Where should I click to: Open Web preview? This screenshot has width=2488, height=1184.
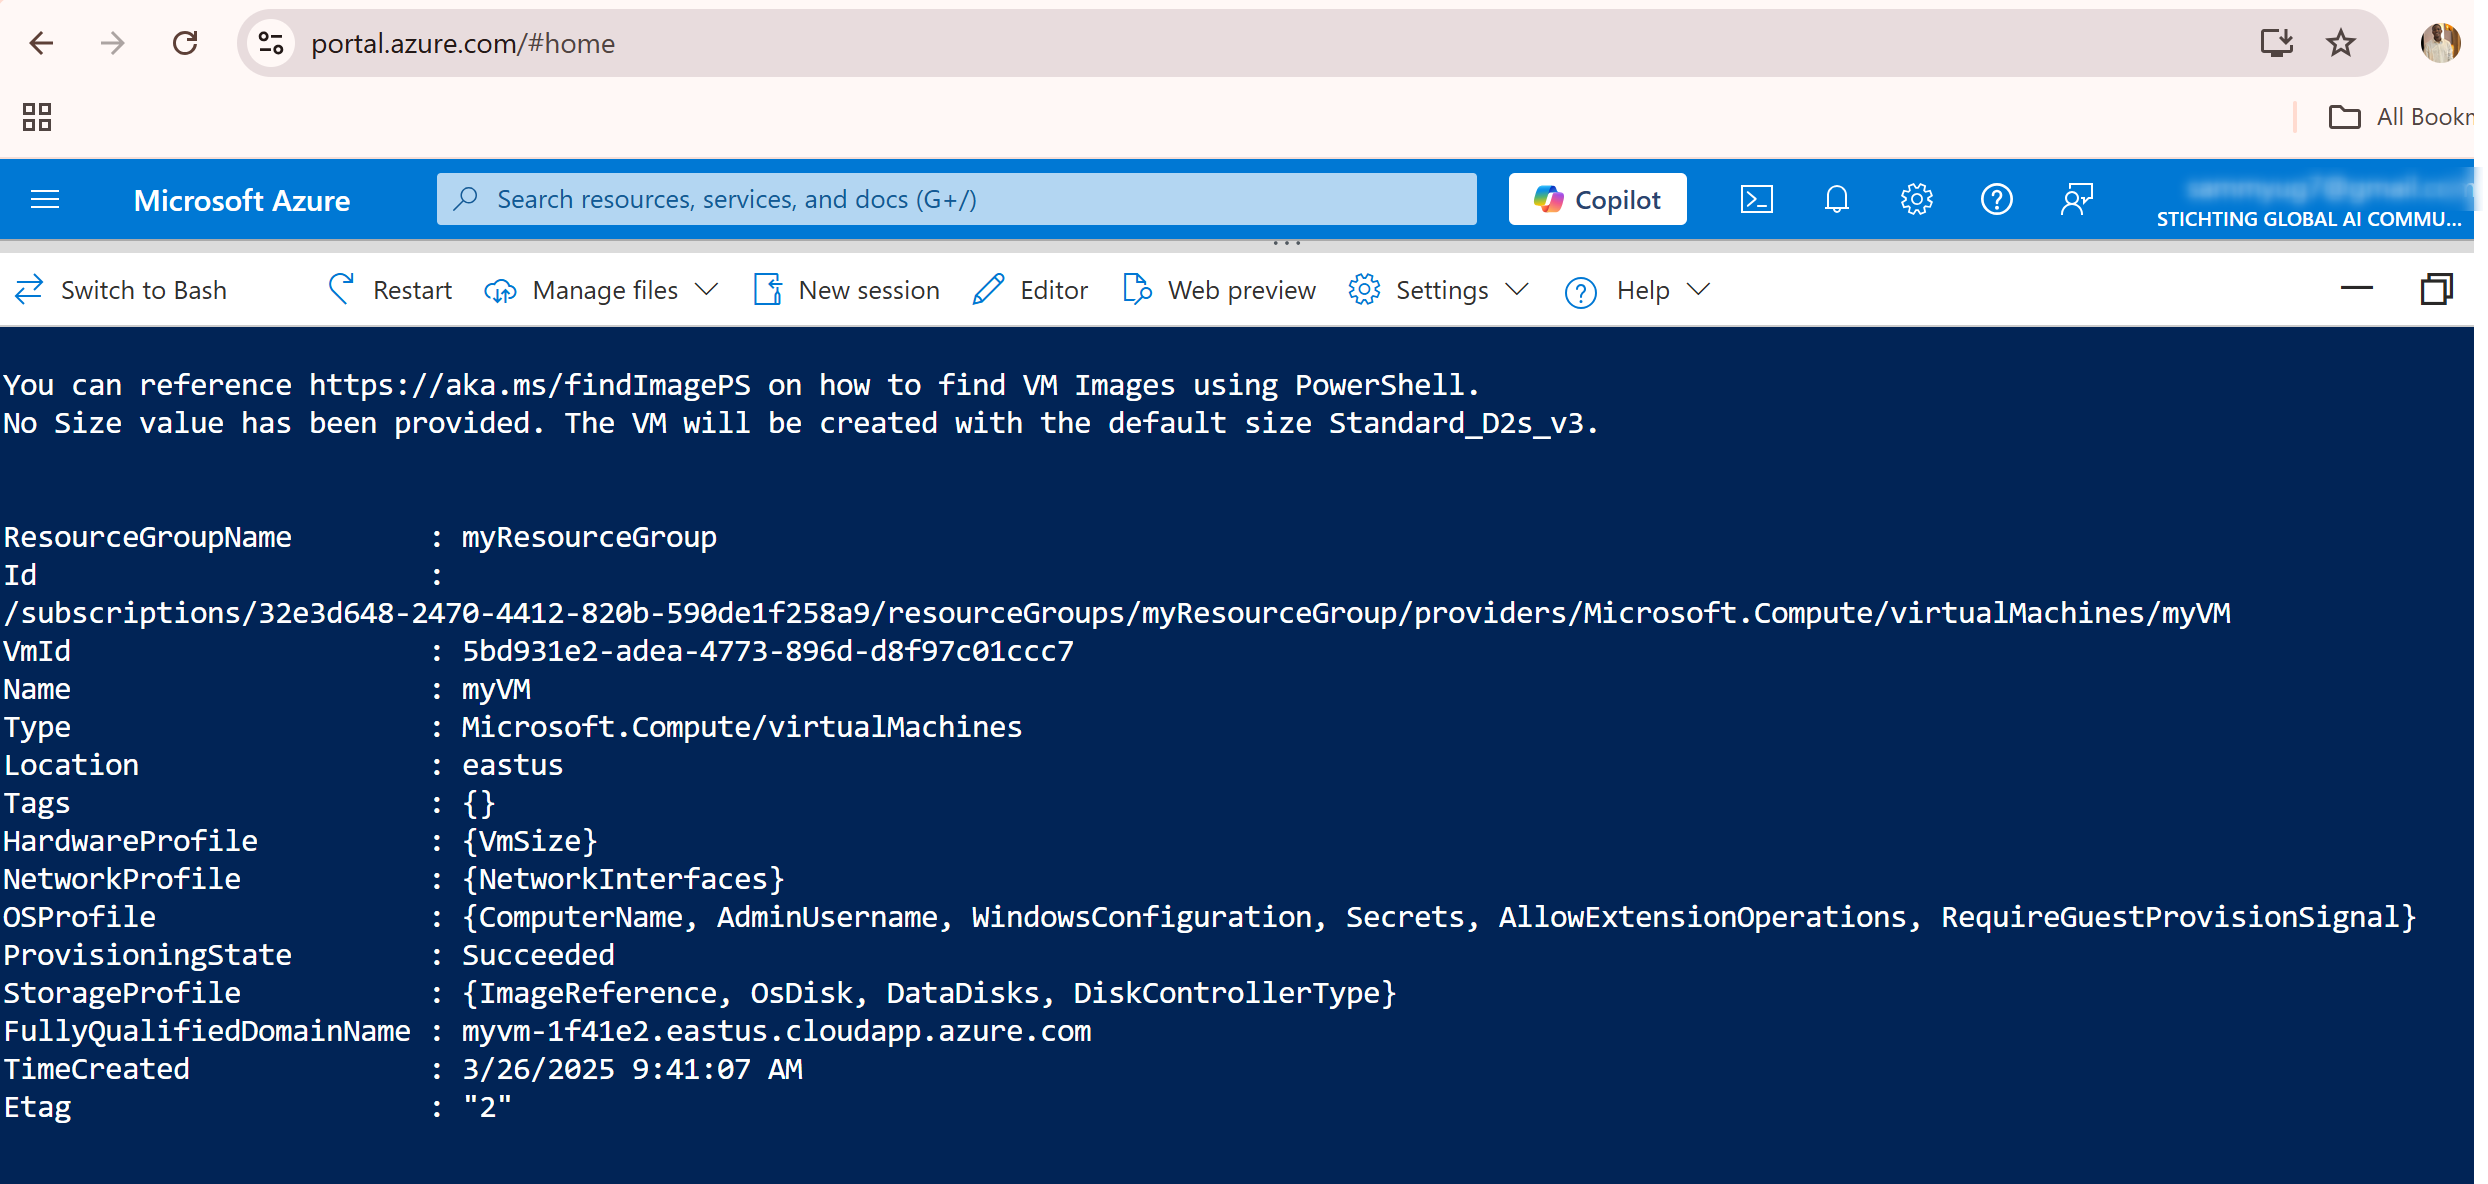(x=1220, y=290)
